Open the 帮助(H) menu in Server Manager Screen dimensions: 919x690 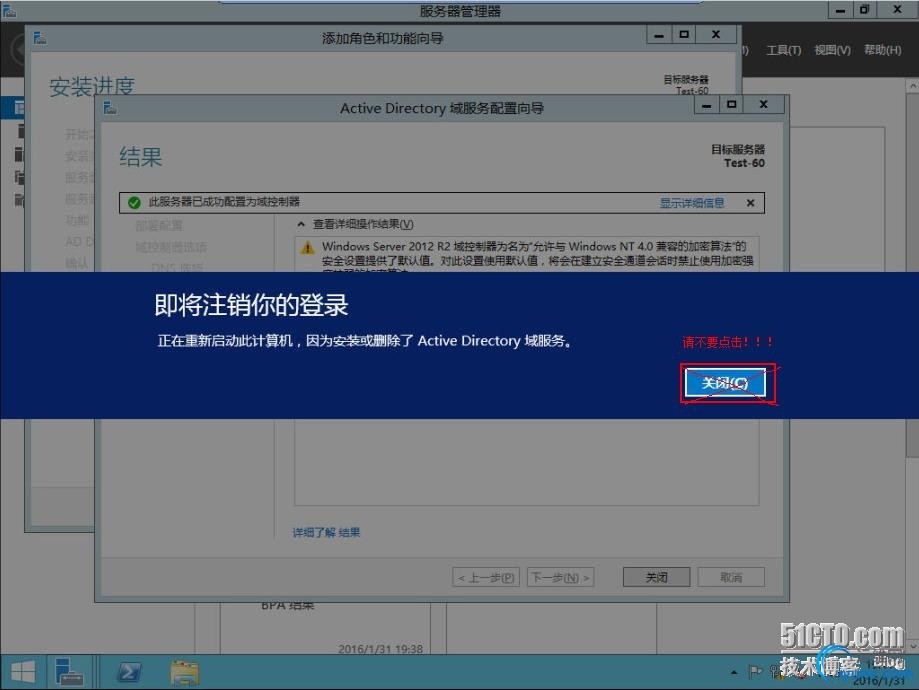pyautogui.click(x=883, y=50)
